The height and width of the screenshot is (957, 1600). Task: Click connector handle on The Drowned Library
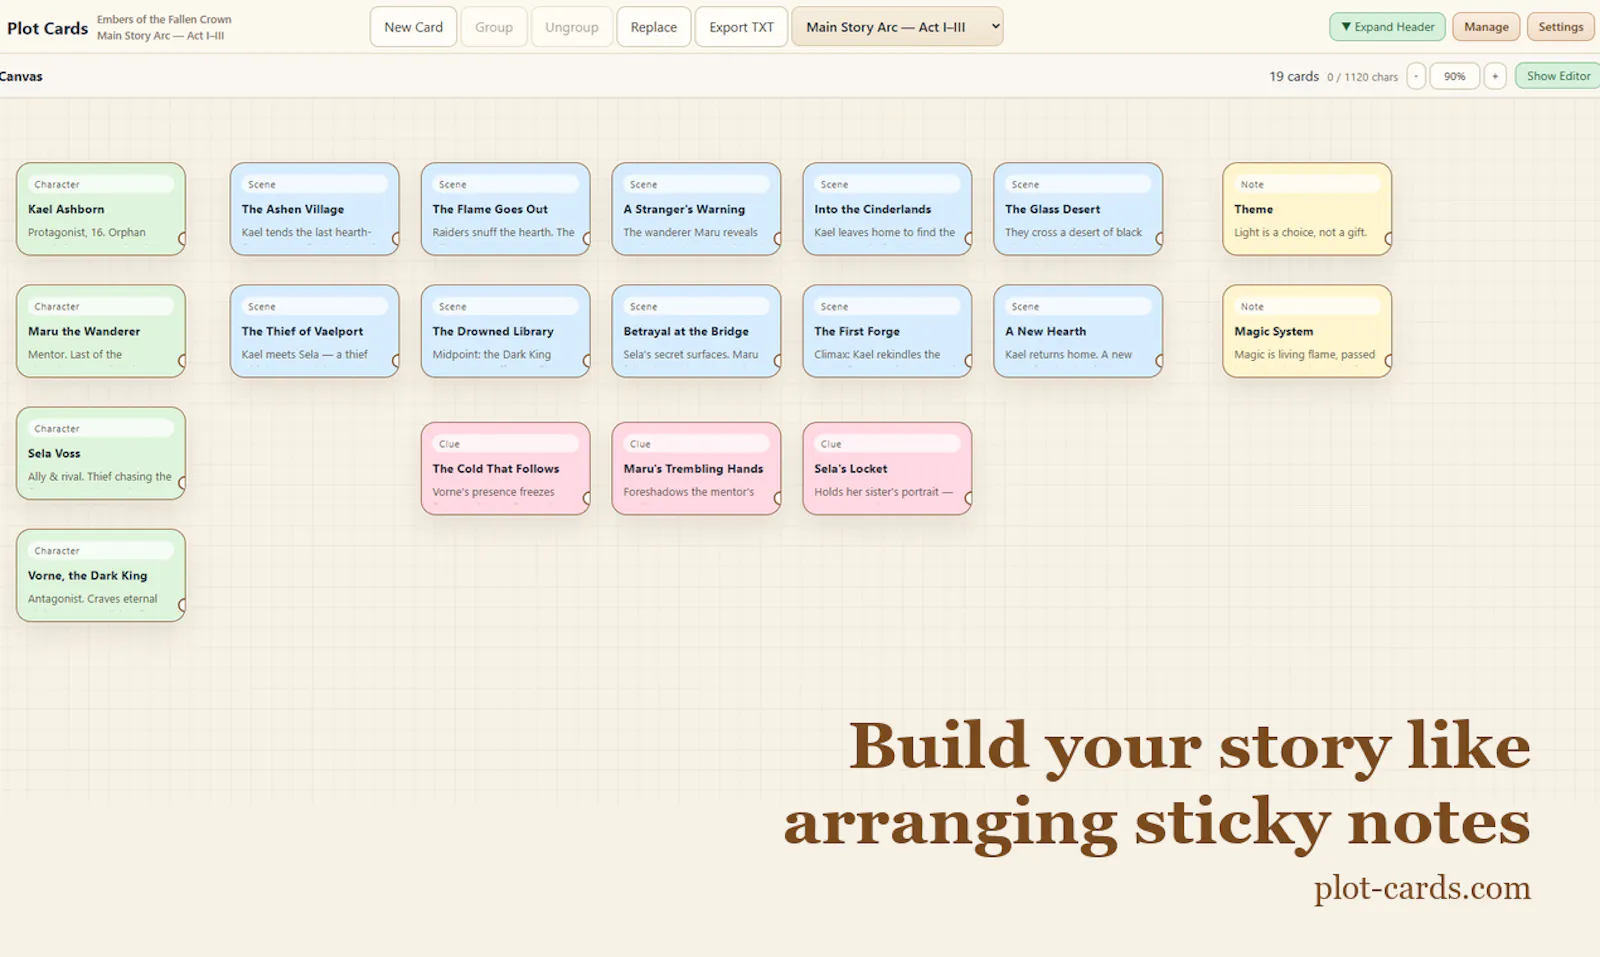(588, 361)
